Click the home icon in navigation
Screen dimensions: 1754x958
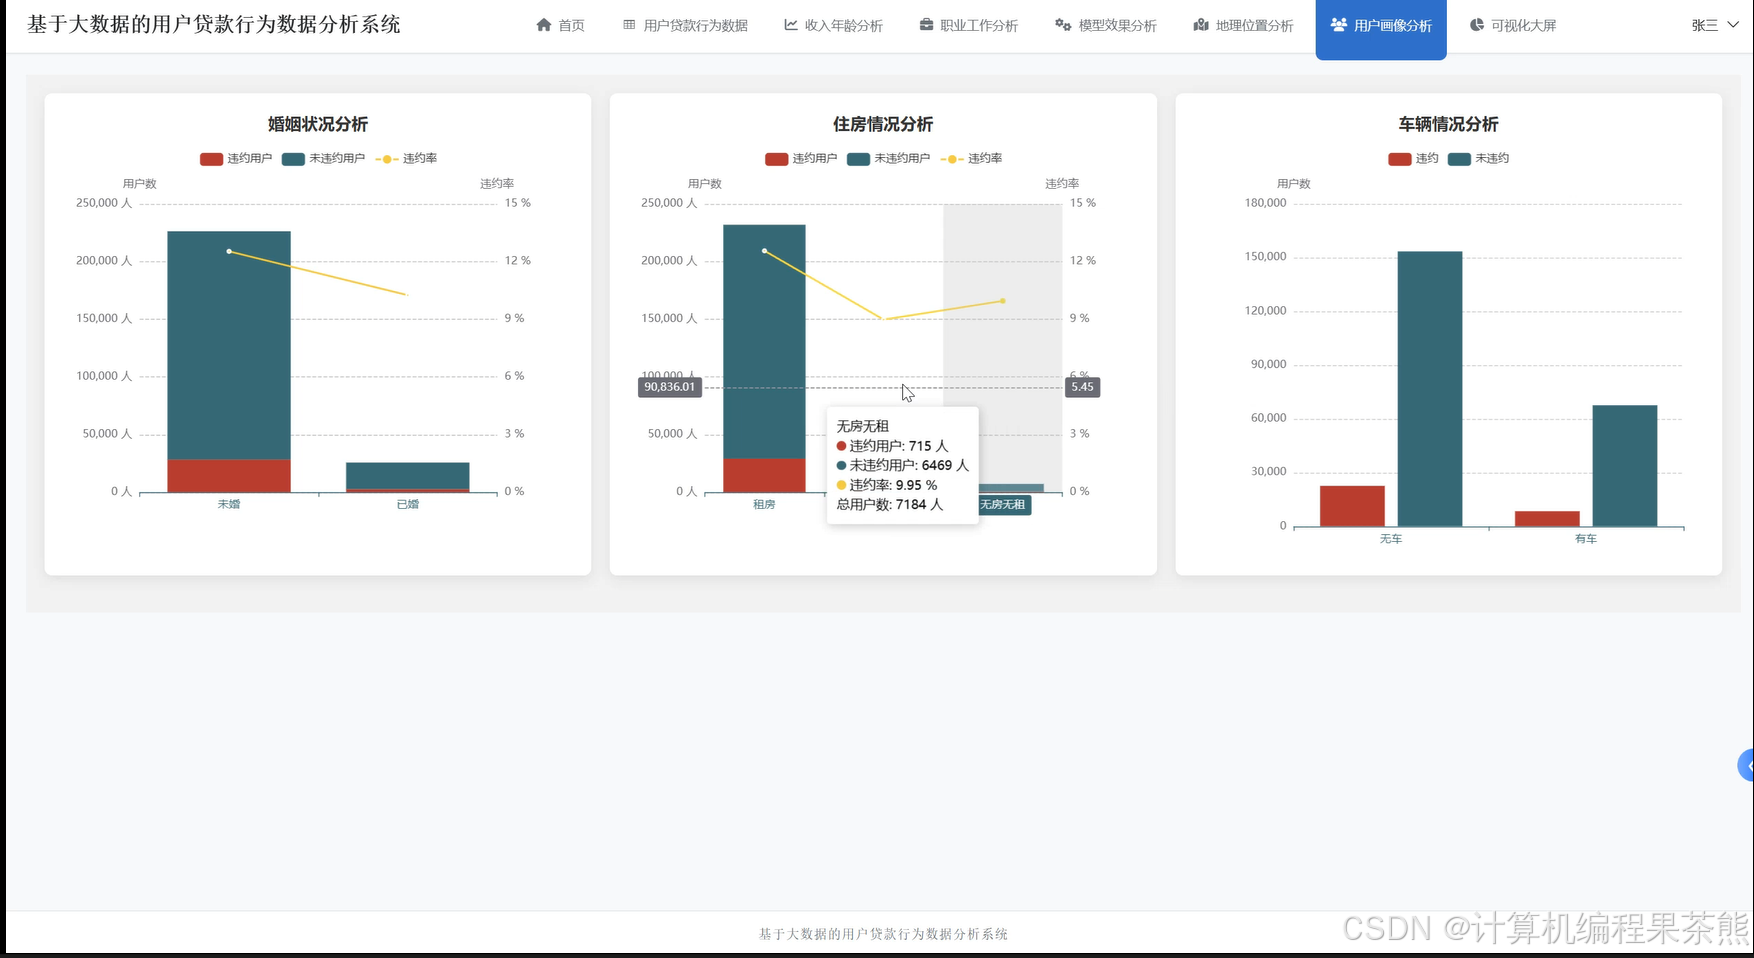coord(544,25)
